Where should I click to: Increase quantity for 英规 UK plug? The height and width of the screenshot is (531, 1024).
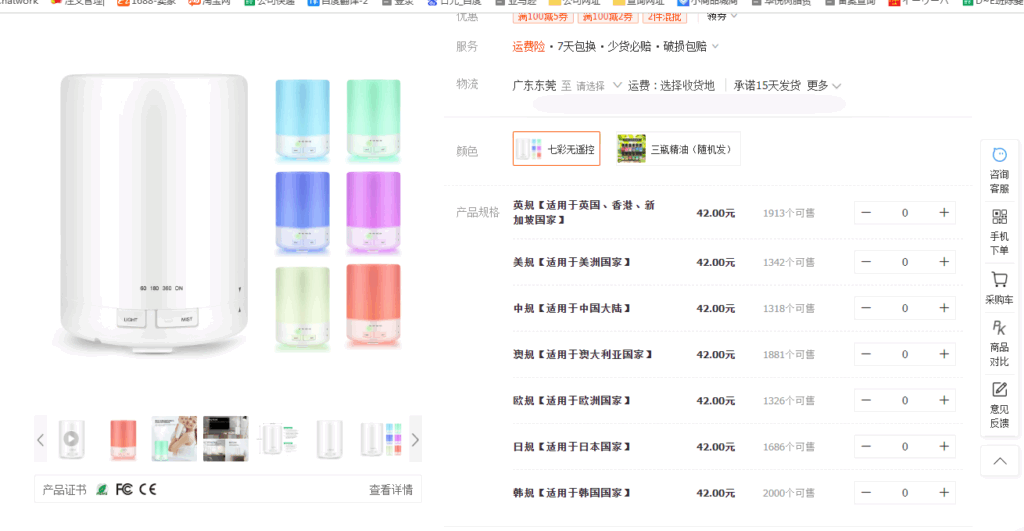click(944, 213)
